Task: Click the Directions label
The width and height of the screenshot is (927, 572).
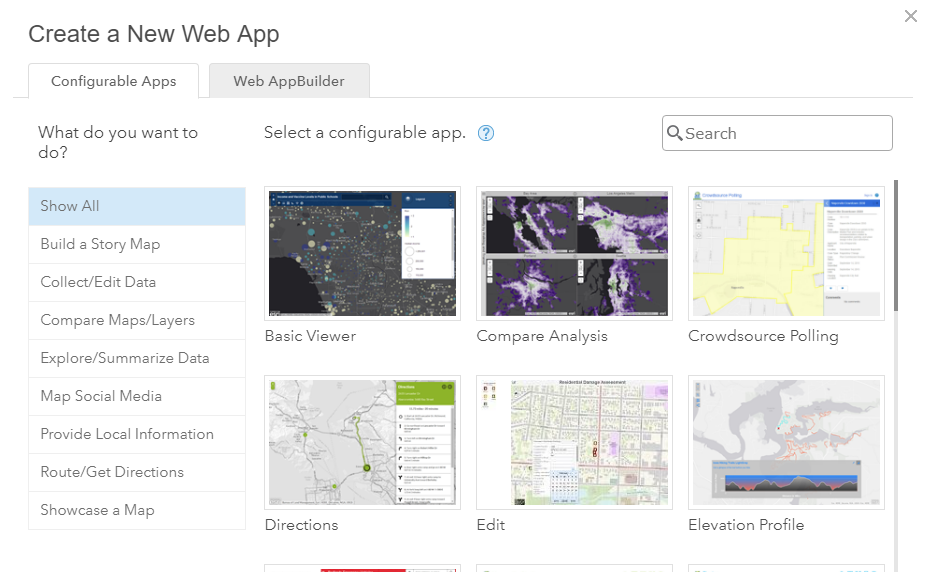Action: coord(302,525)
